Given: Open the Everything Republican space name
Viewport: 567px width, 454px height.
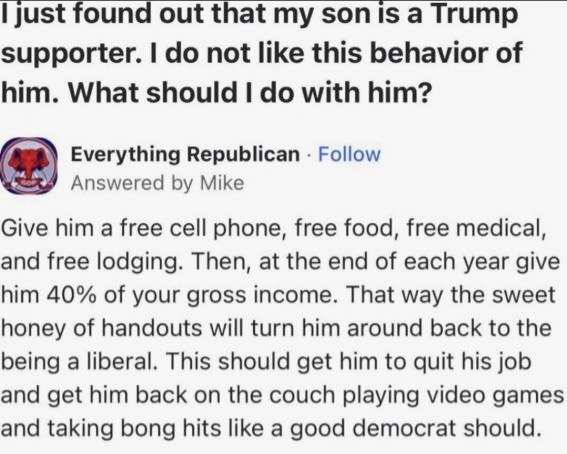Looking at the screenshot, I should [x=185, y=155].
